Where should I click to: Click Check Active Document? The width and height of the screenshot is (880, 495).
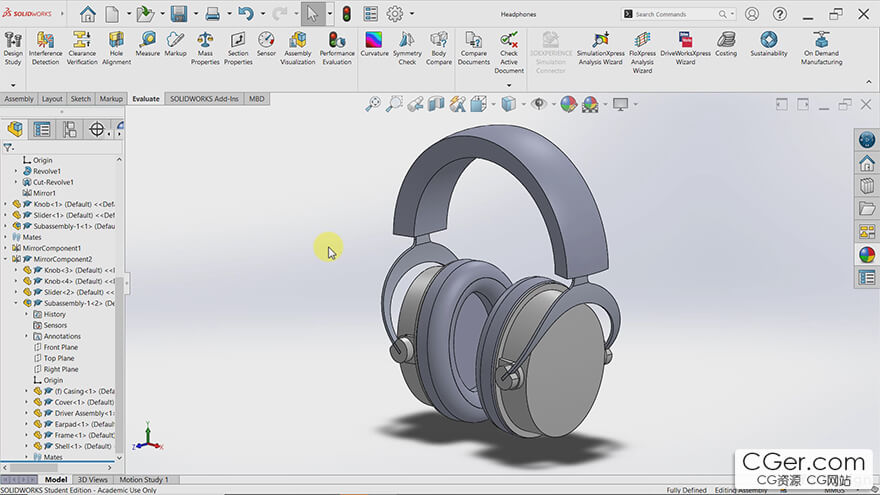coord(509,53)
